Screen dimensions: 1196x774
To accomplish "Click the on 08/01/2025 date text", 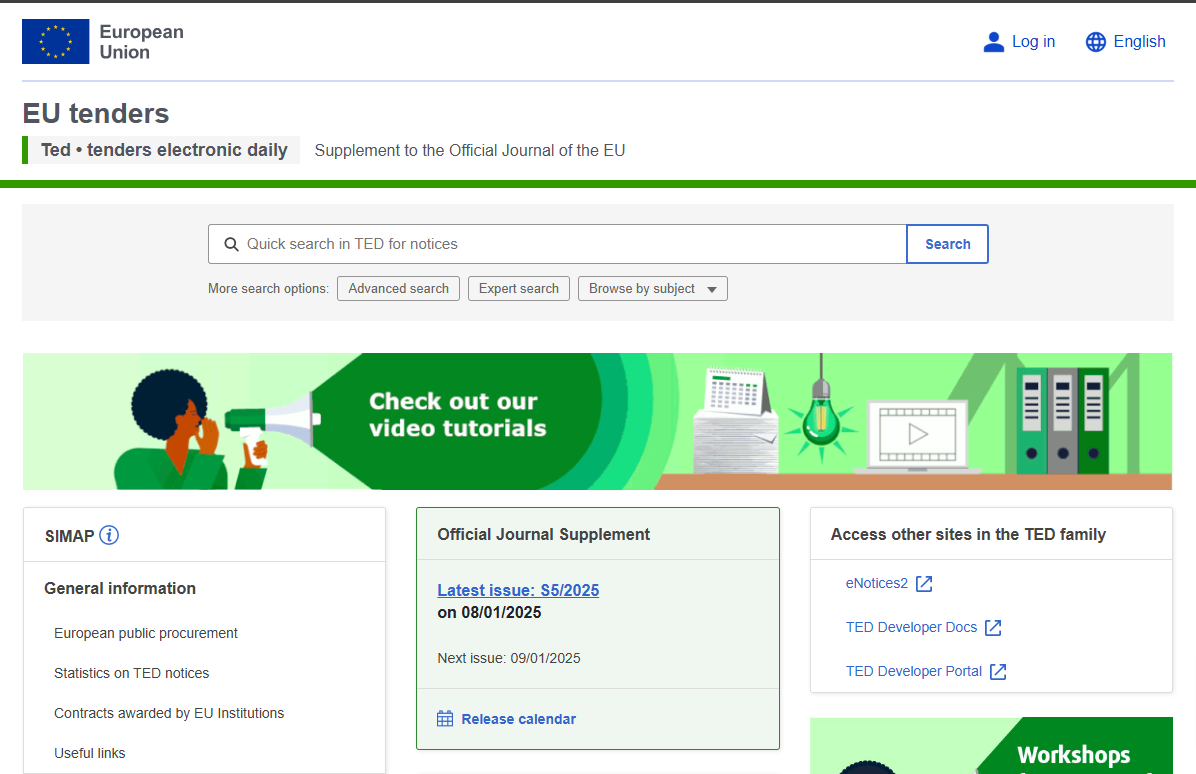I will pos(489,612).
